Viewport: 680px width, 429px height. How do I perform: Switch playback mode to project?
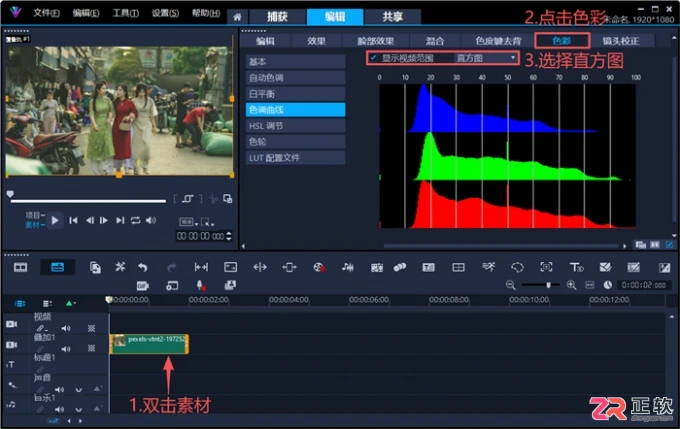click(34, 215)
